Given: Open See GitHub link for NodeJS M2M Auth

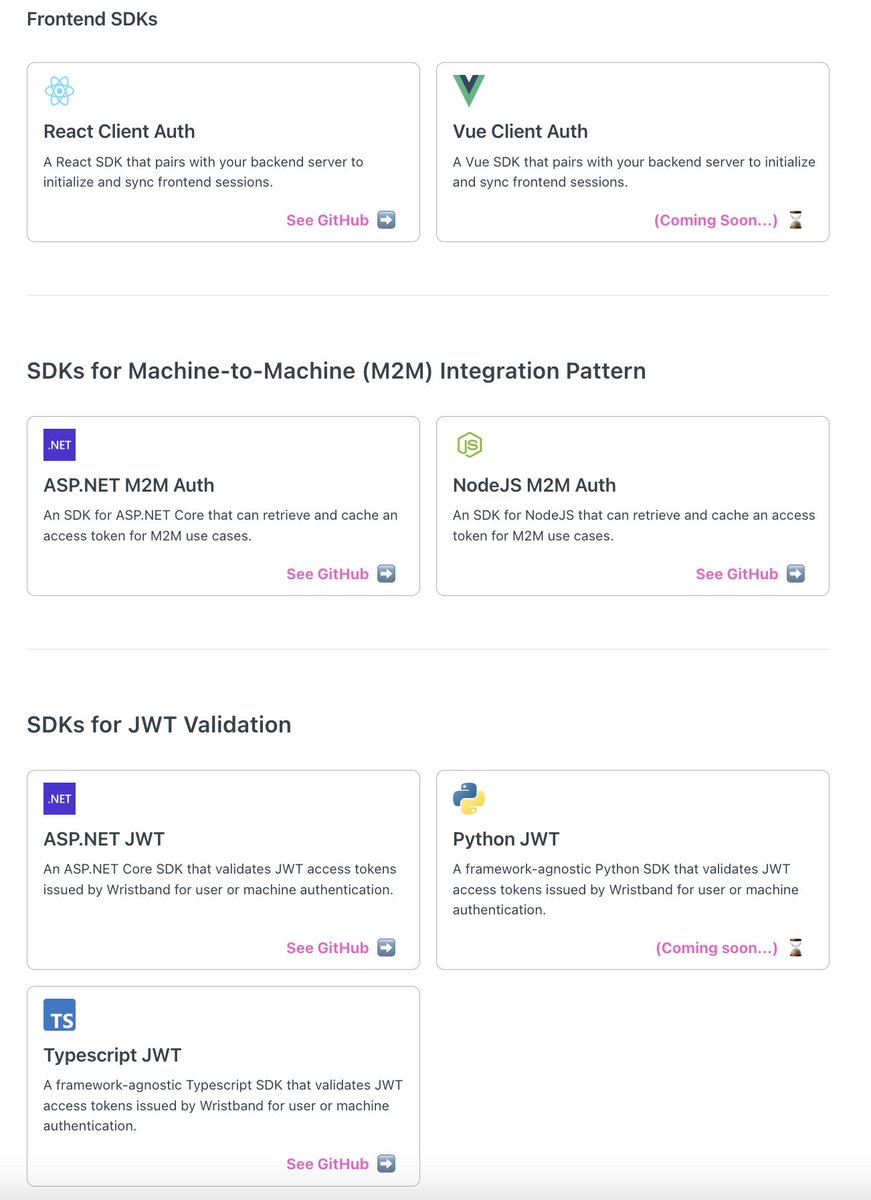Looking at the screenshot, I should pyautogui.click(x=737, y=574).
